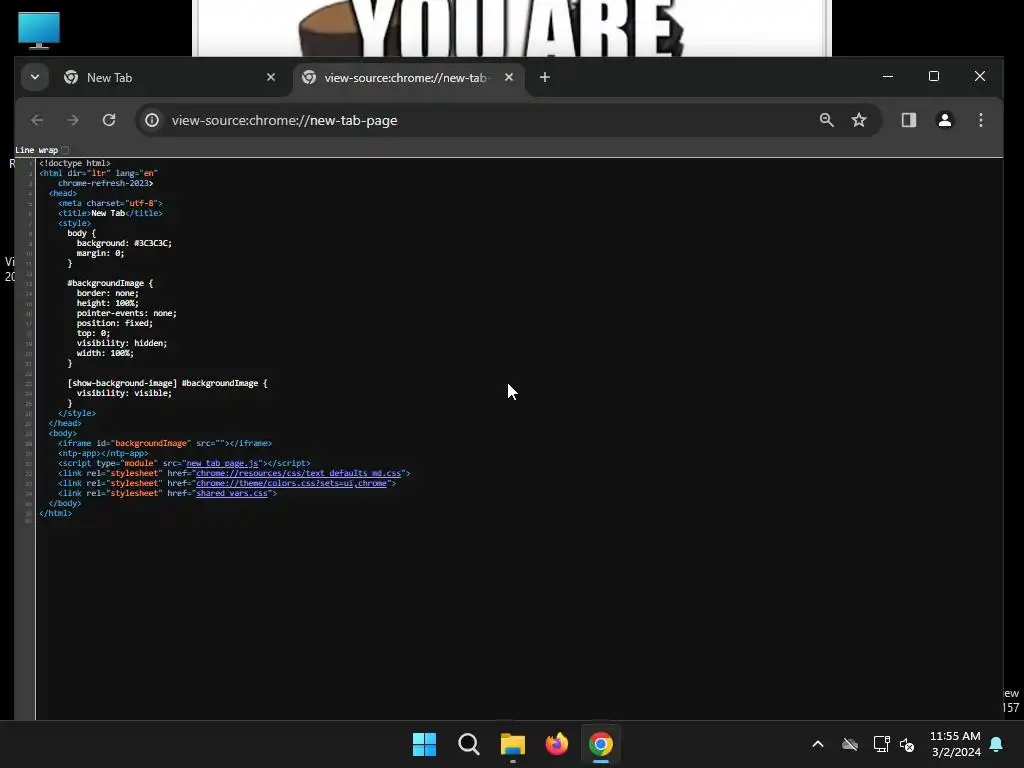This screenshot has width=1024, height=768.
Task: Toggle the Line wrap checkbox
Action: point(65,150)
